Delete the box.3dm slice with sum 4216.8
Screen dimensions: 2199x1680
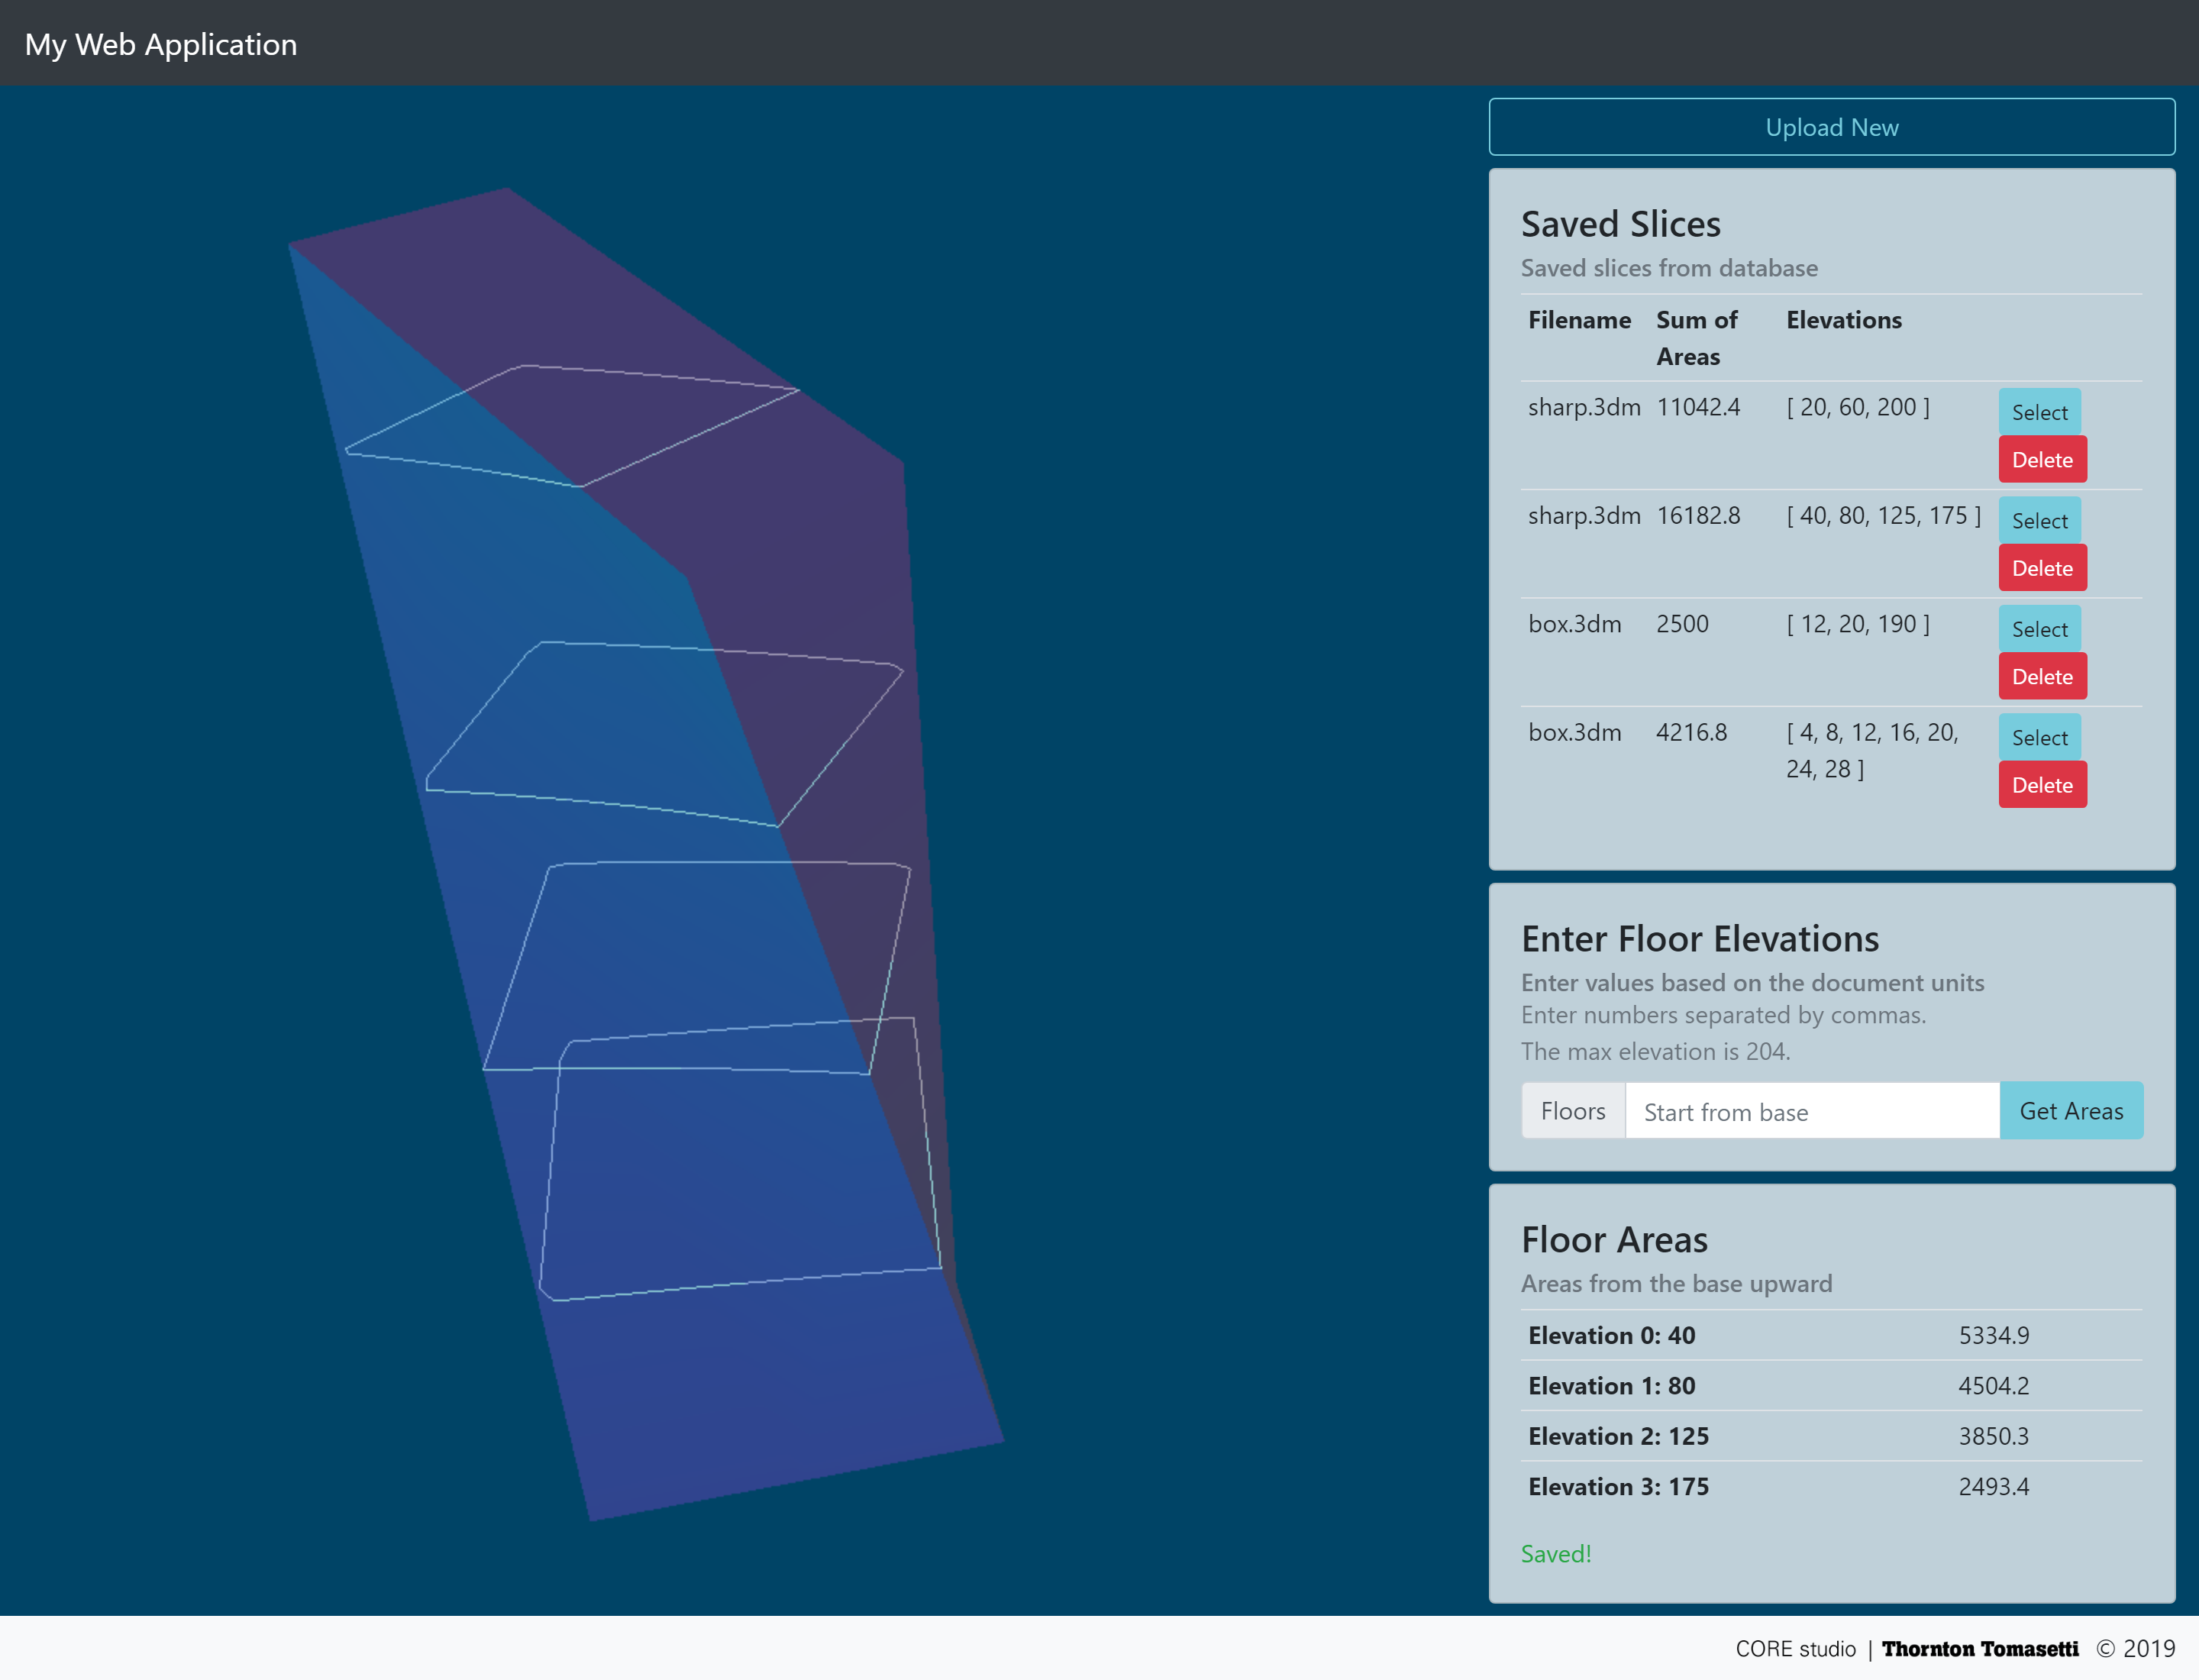[2041, 785]
